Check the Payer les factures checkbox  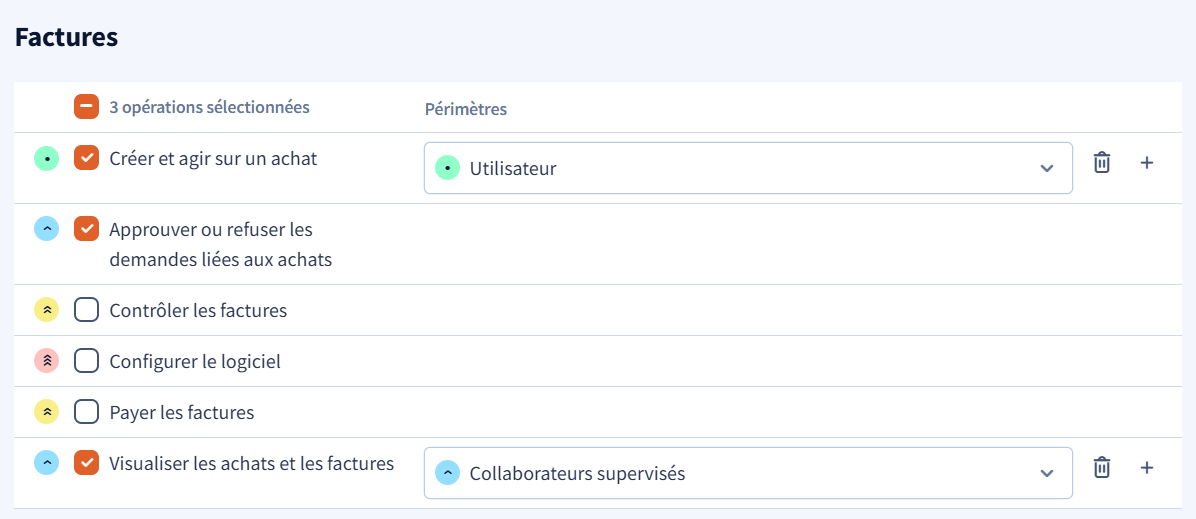tap(86, 412)
